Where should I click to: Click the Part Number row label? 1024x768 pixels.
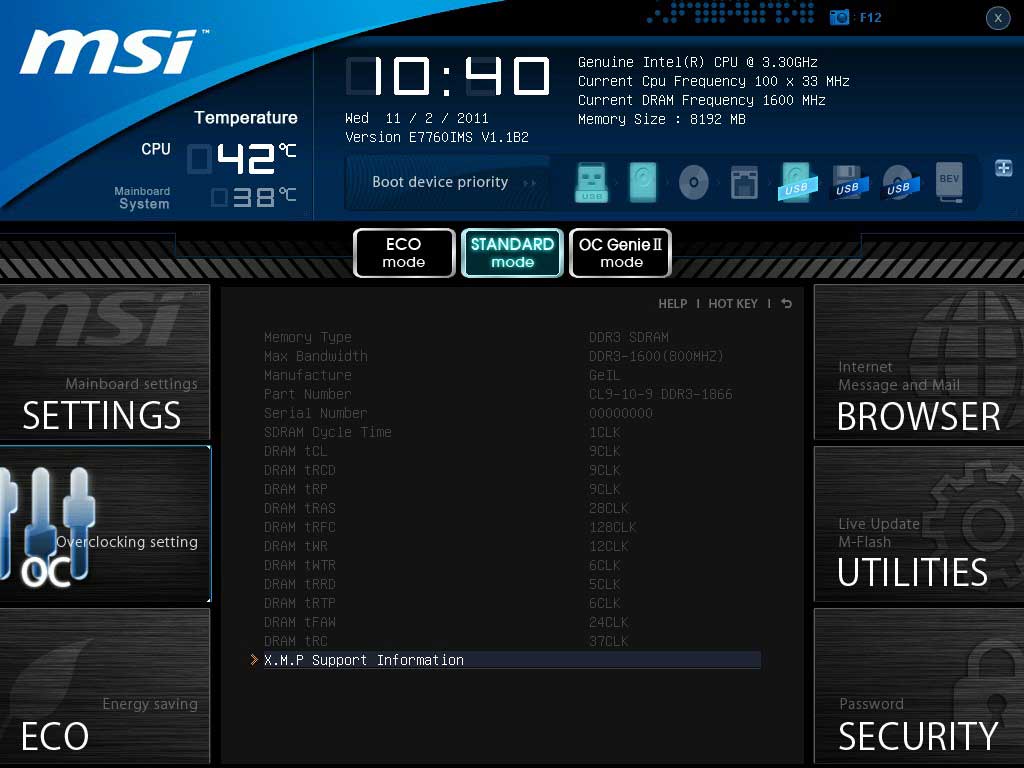pyautogui.click(x=308, y=394)
